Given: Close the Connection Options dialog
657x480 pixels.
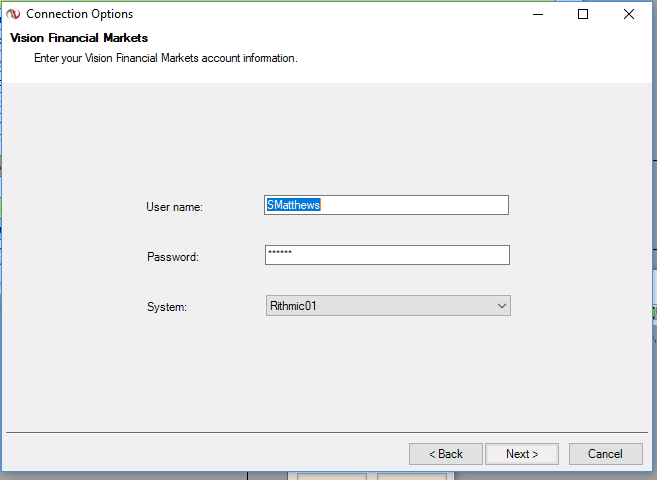Looking at the screenshot, I should [x=629, y=14].
